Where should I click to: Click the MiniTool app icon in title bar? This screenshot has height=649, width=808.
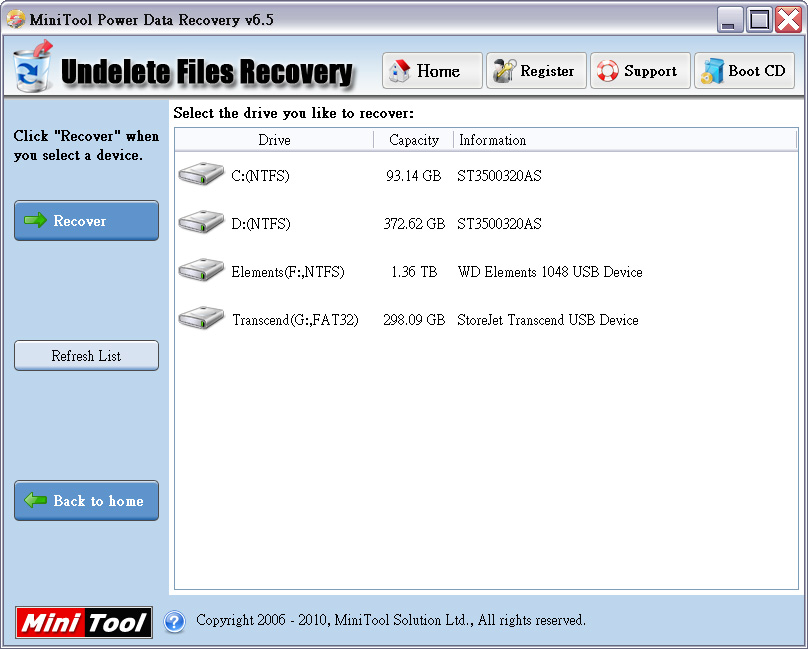[15, 20]
